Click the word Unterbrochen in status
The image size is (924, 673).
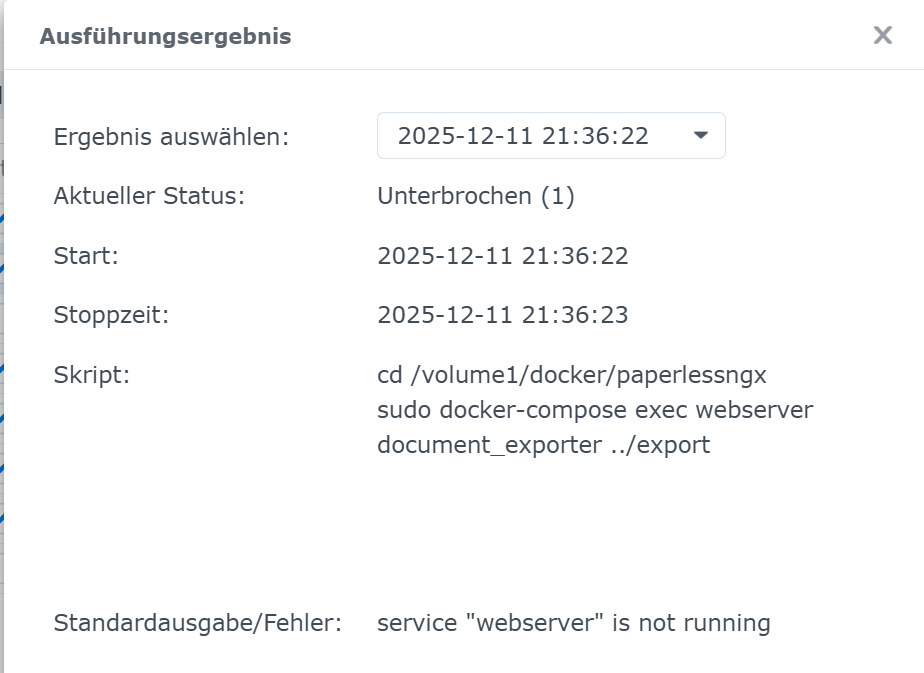[454, 196]
